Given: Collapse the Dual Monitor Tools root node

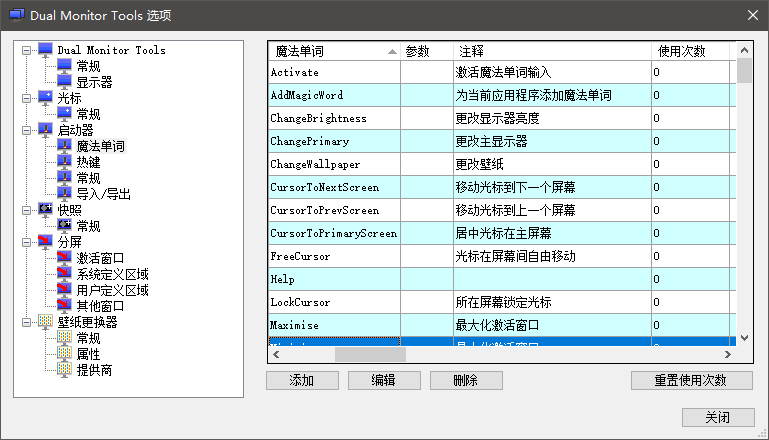Looking at the screenshot, I should pyautogui.click(x=26, y=50).
